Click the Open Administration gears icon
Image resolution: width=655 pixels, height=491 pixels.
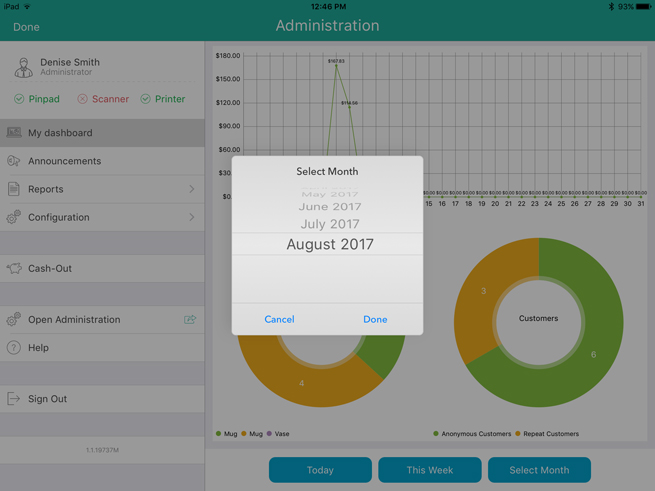click(x=14, y=319)
